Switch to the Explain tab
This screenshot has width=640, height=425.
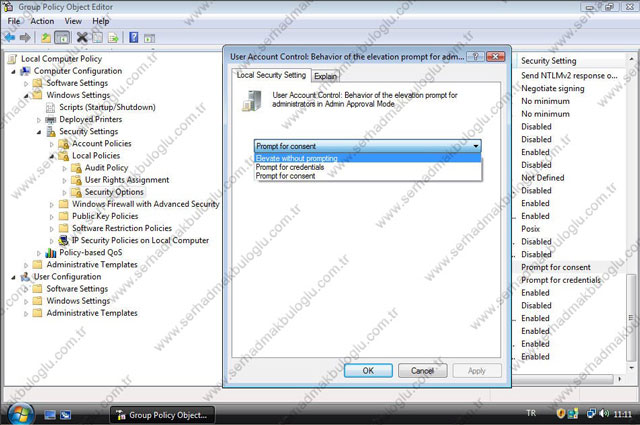[x=325, y=76]
